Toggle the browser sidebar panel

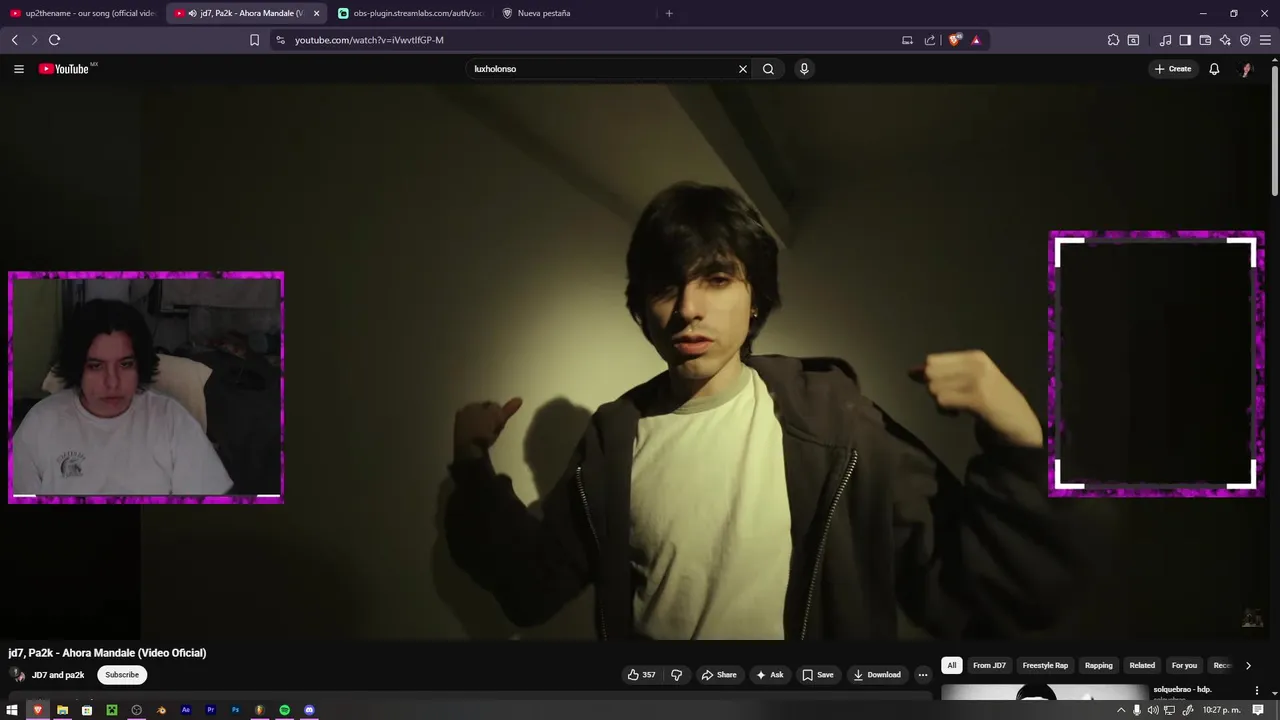point(1185,40)
